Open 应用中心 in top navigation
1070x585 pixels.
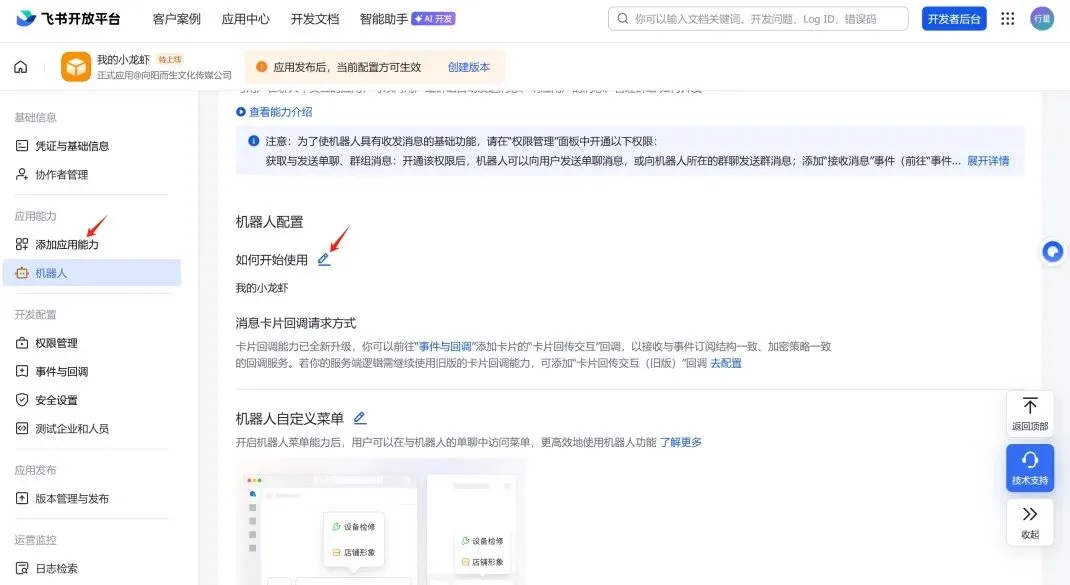246,19
